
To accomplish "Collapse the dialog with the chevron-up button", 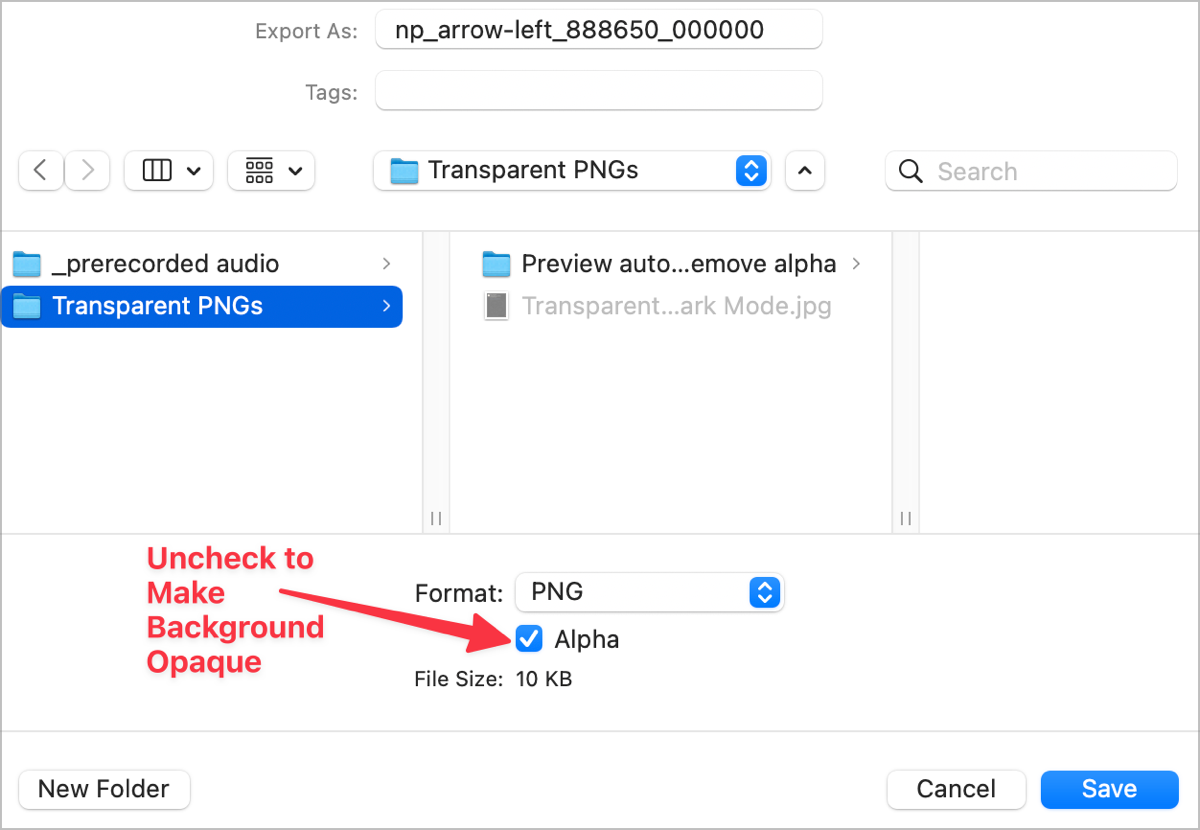I will 805,171.
